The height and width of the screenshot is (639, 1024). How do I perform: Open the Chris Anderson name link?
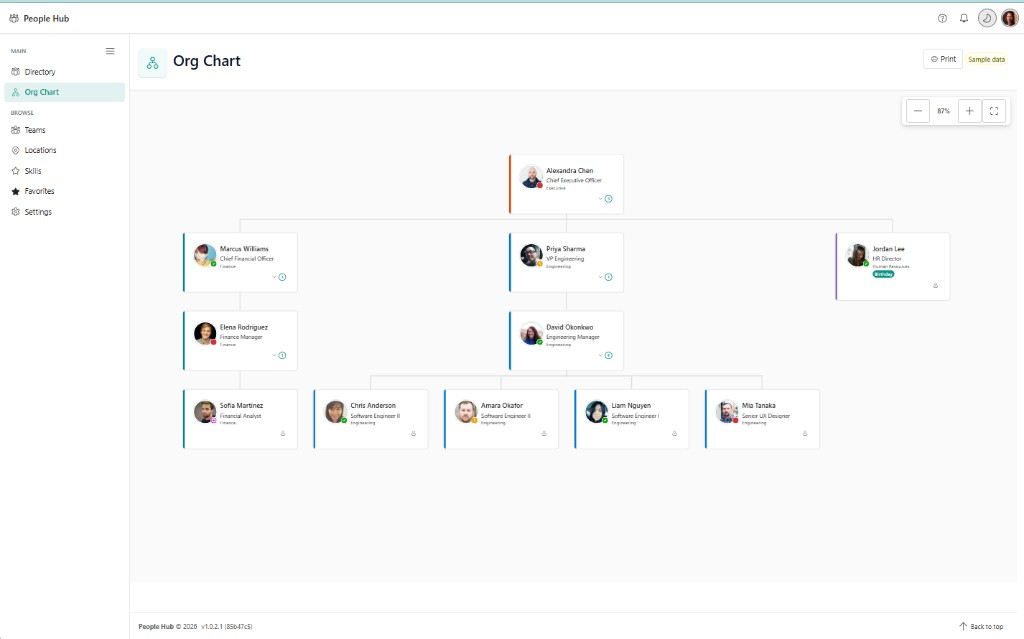click(x=373, y=406)
